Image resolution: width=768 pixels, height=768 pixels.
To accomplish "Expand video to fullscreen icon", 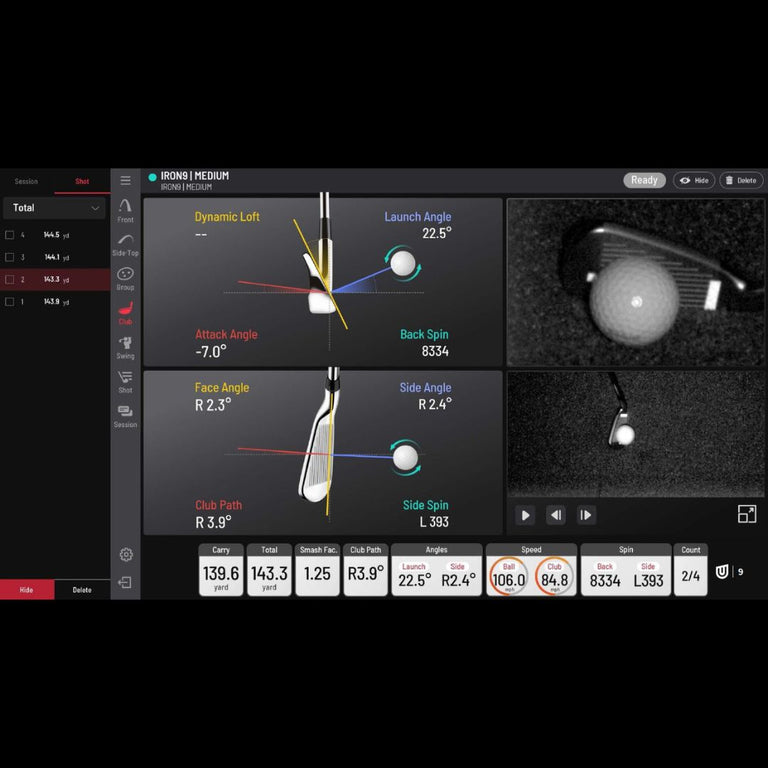I will point(746,514).
